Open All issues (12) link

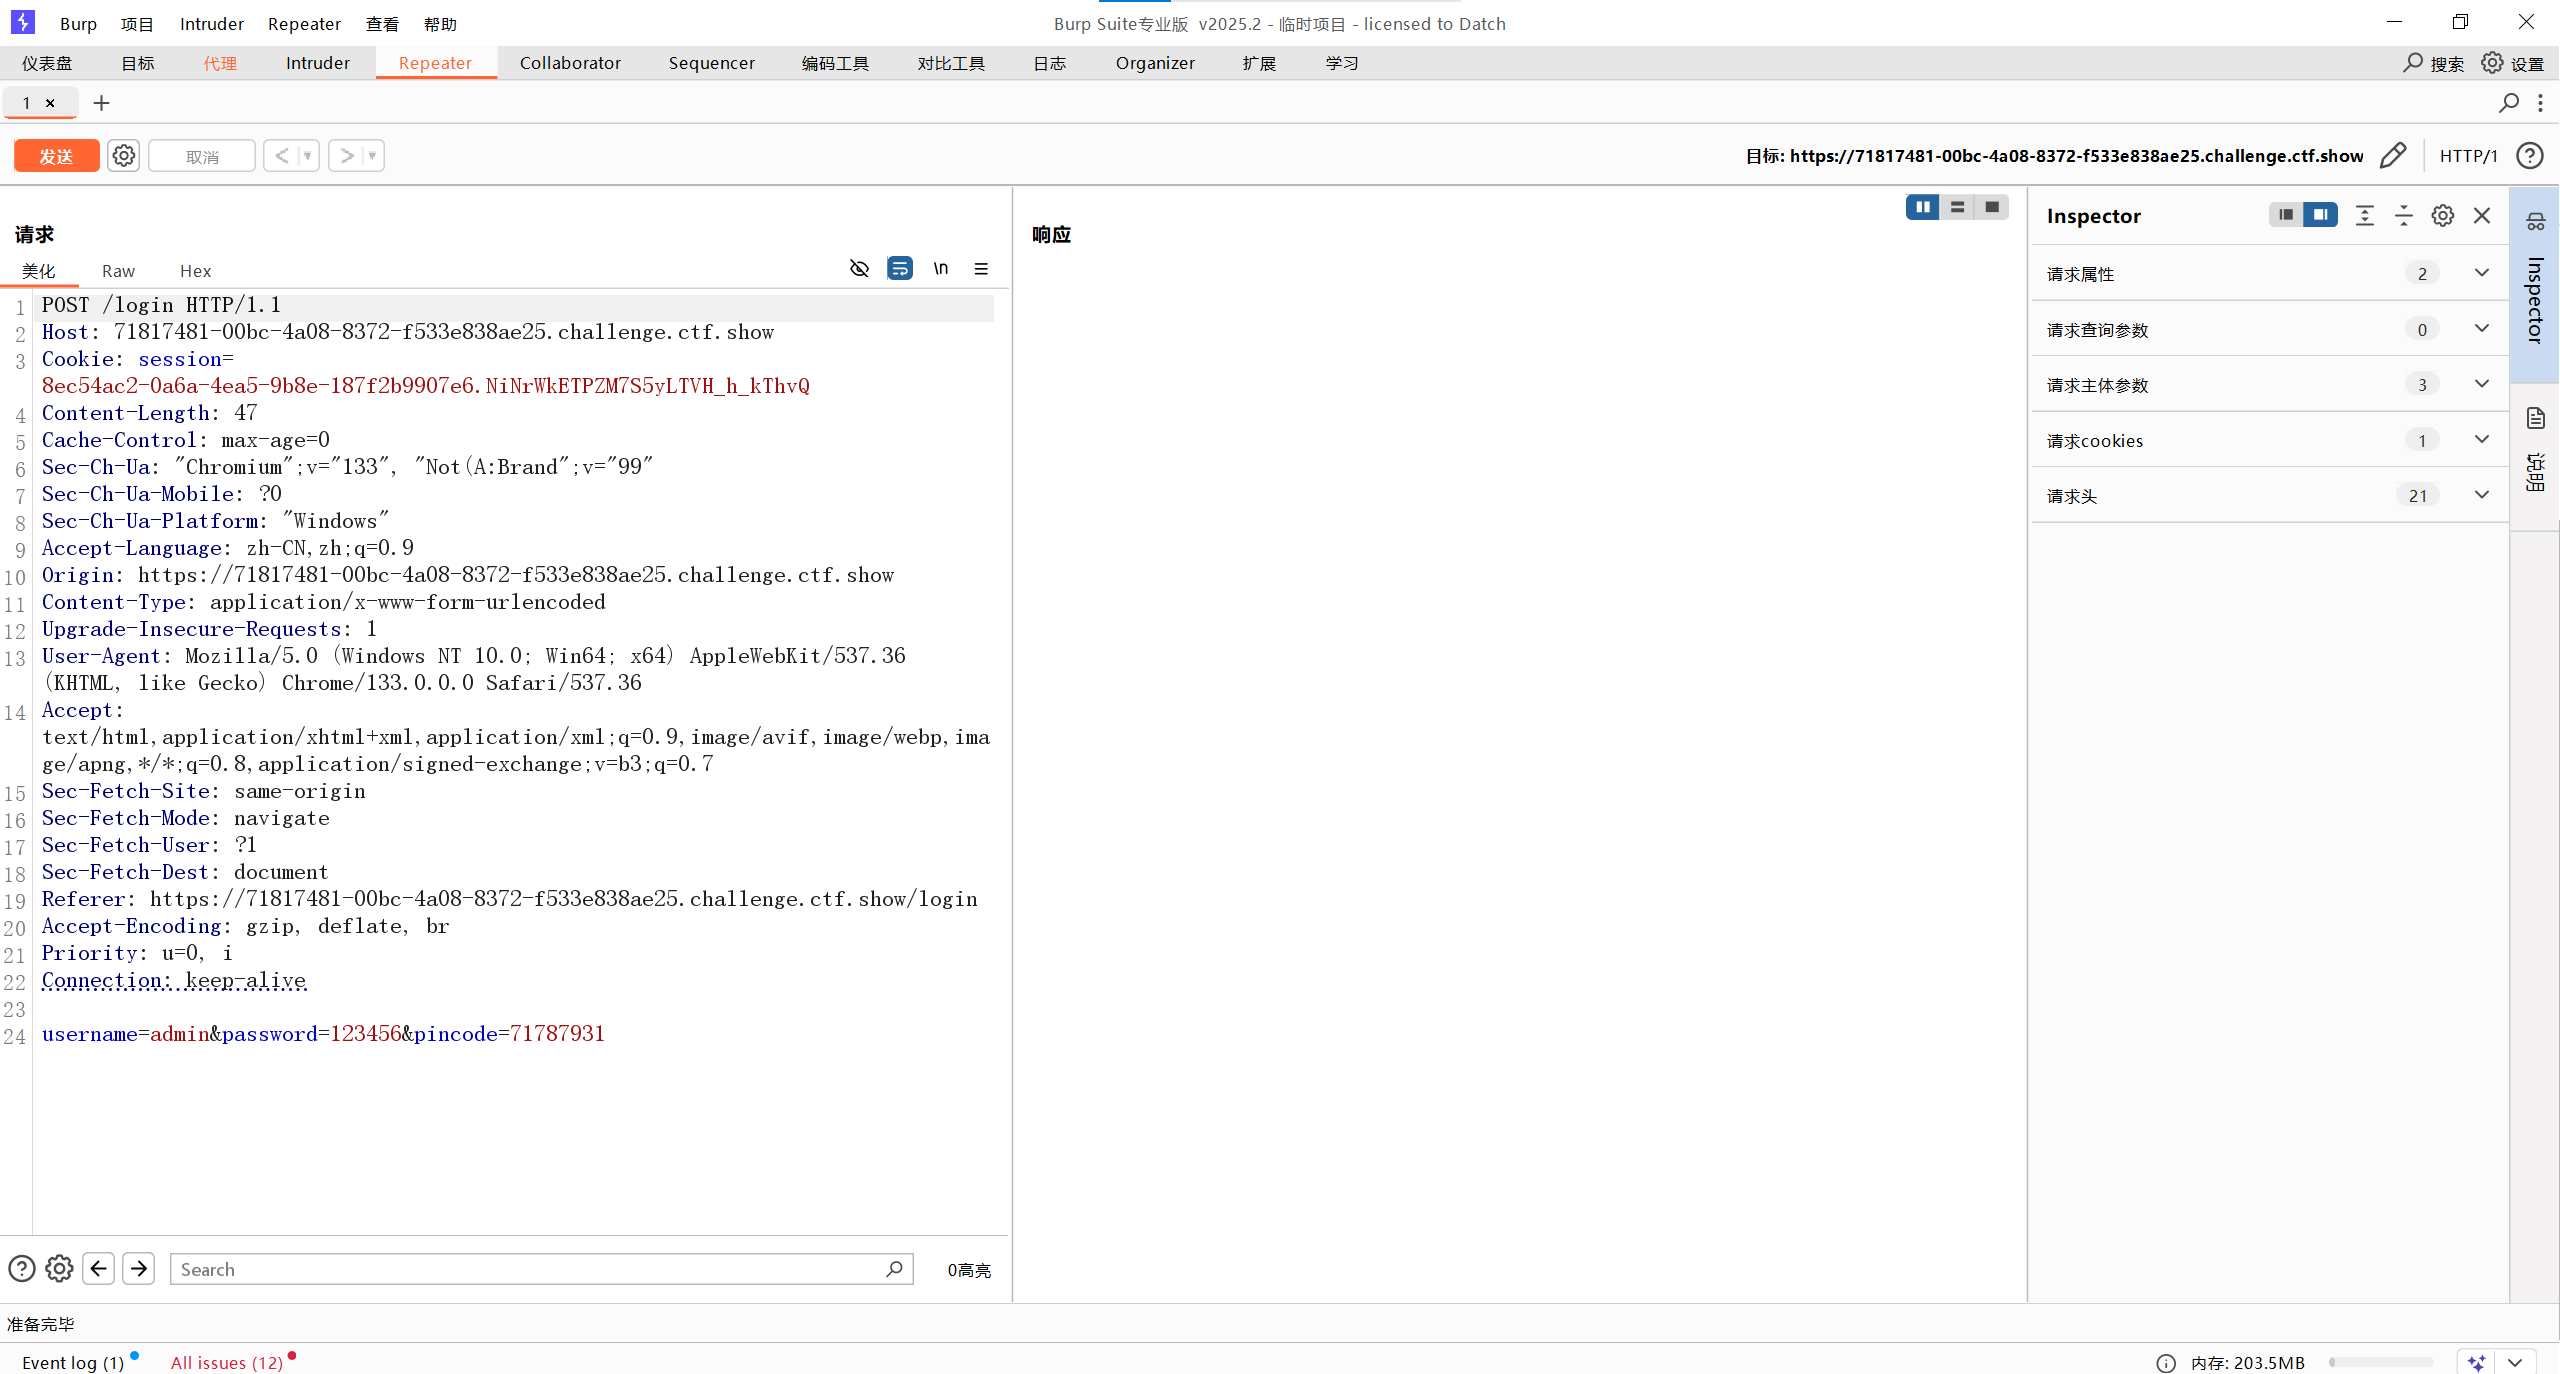coord(227,1362)
